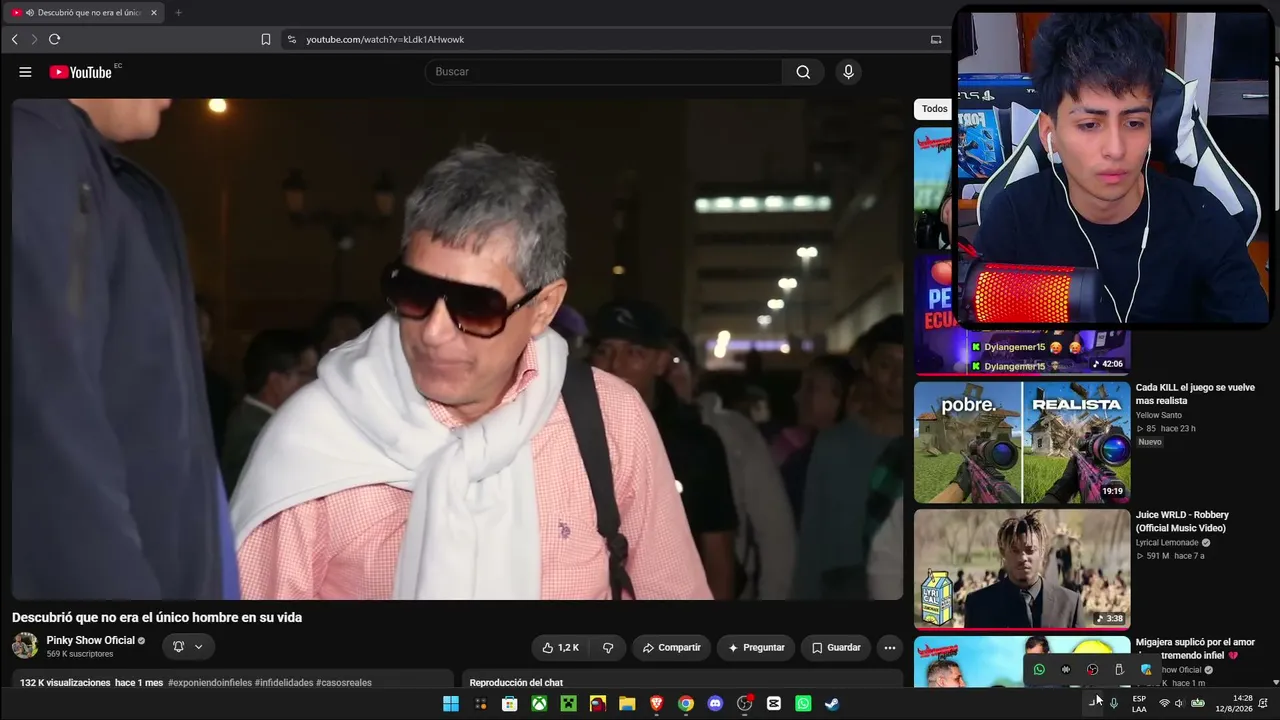Screen dimensions: 1280x720
Task: Open Steam from the taskbar
Action: [x=832, y=704]
